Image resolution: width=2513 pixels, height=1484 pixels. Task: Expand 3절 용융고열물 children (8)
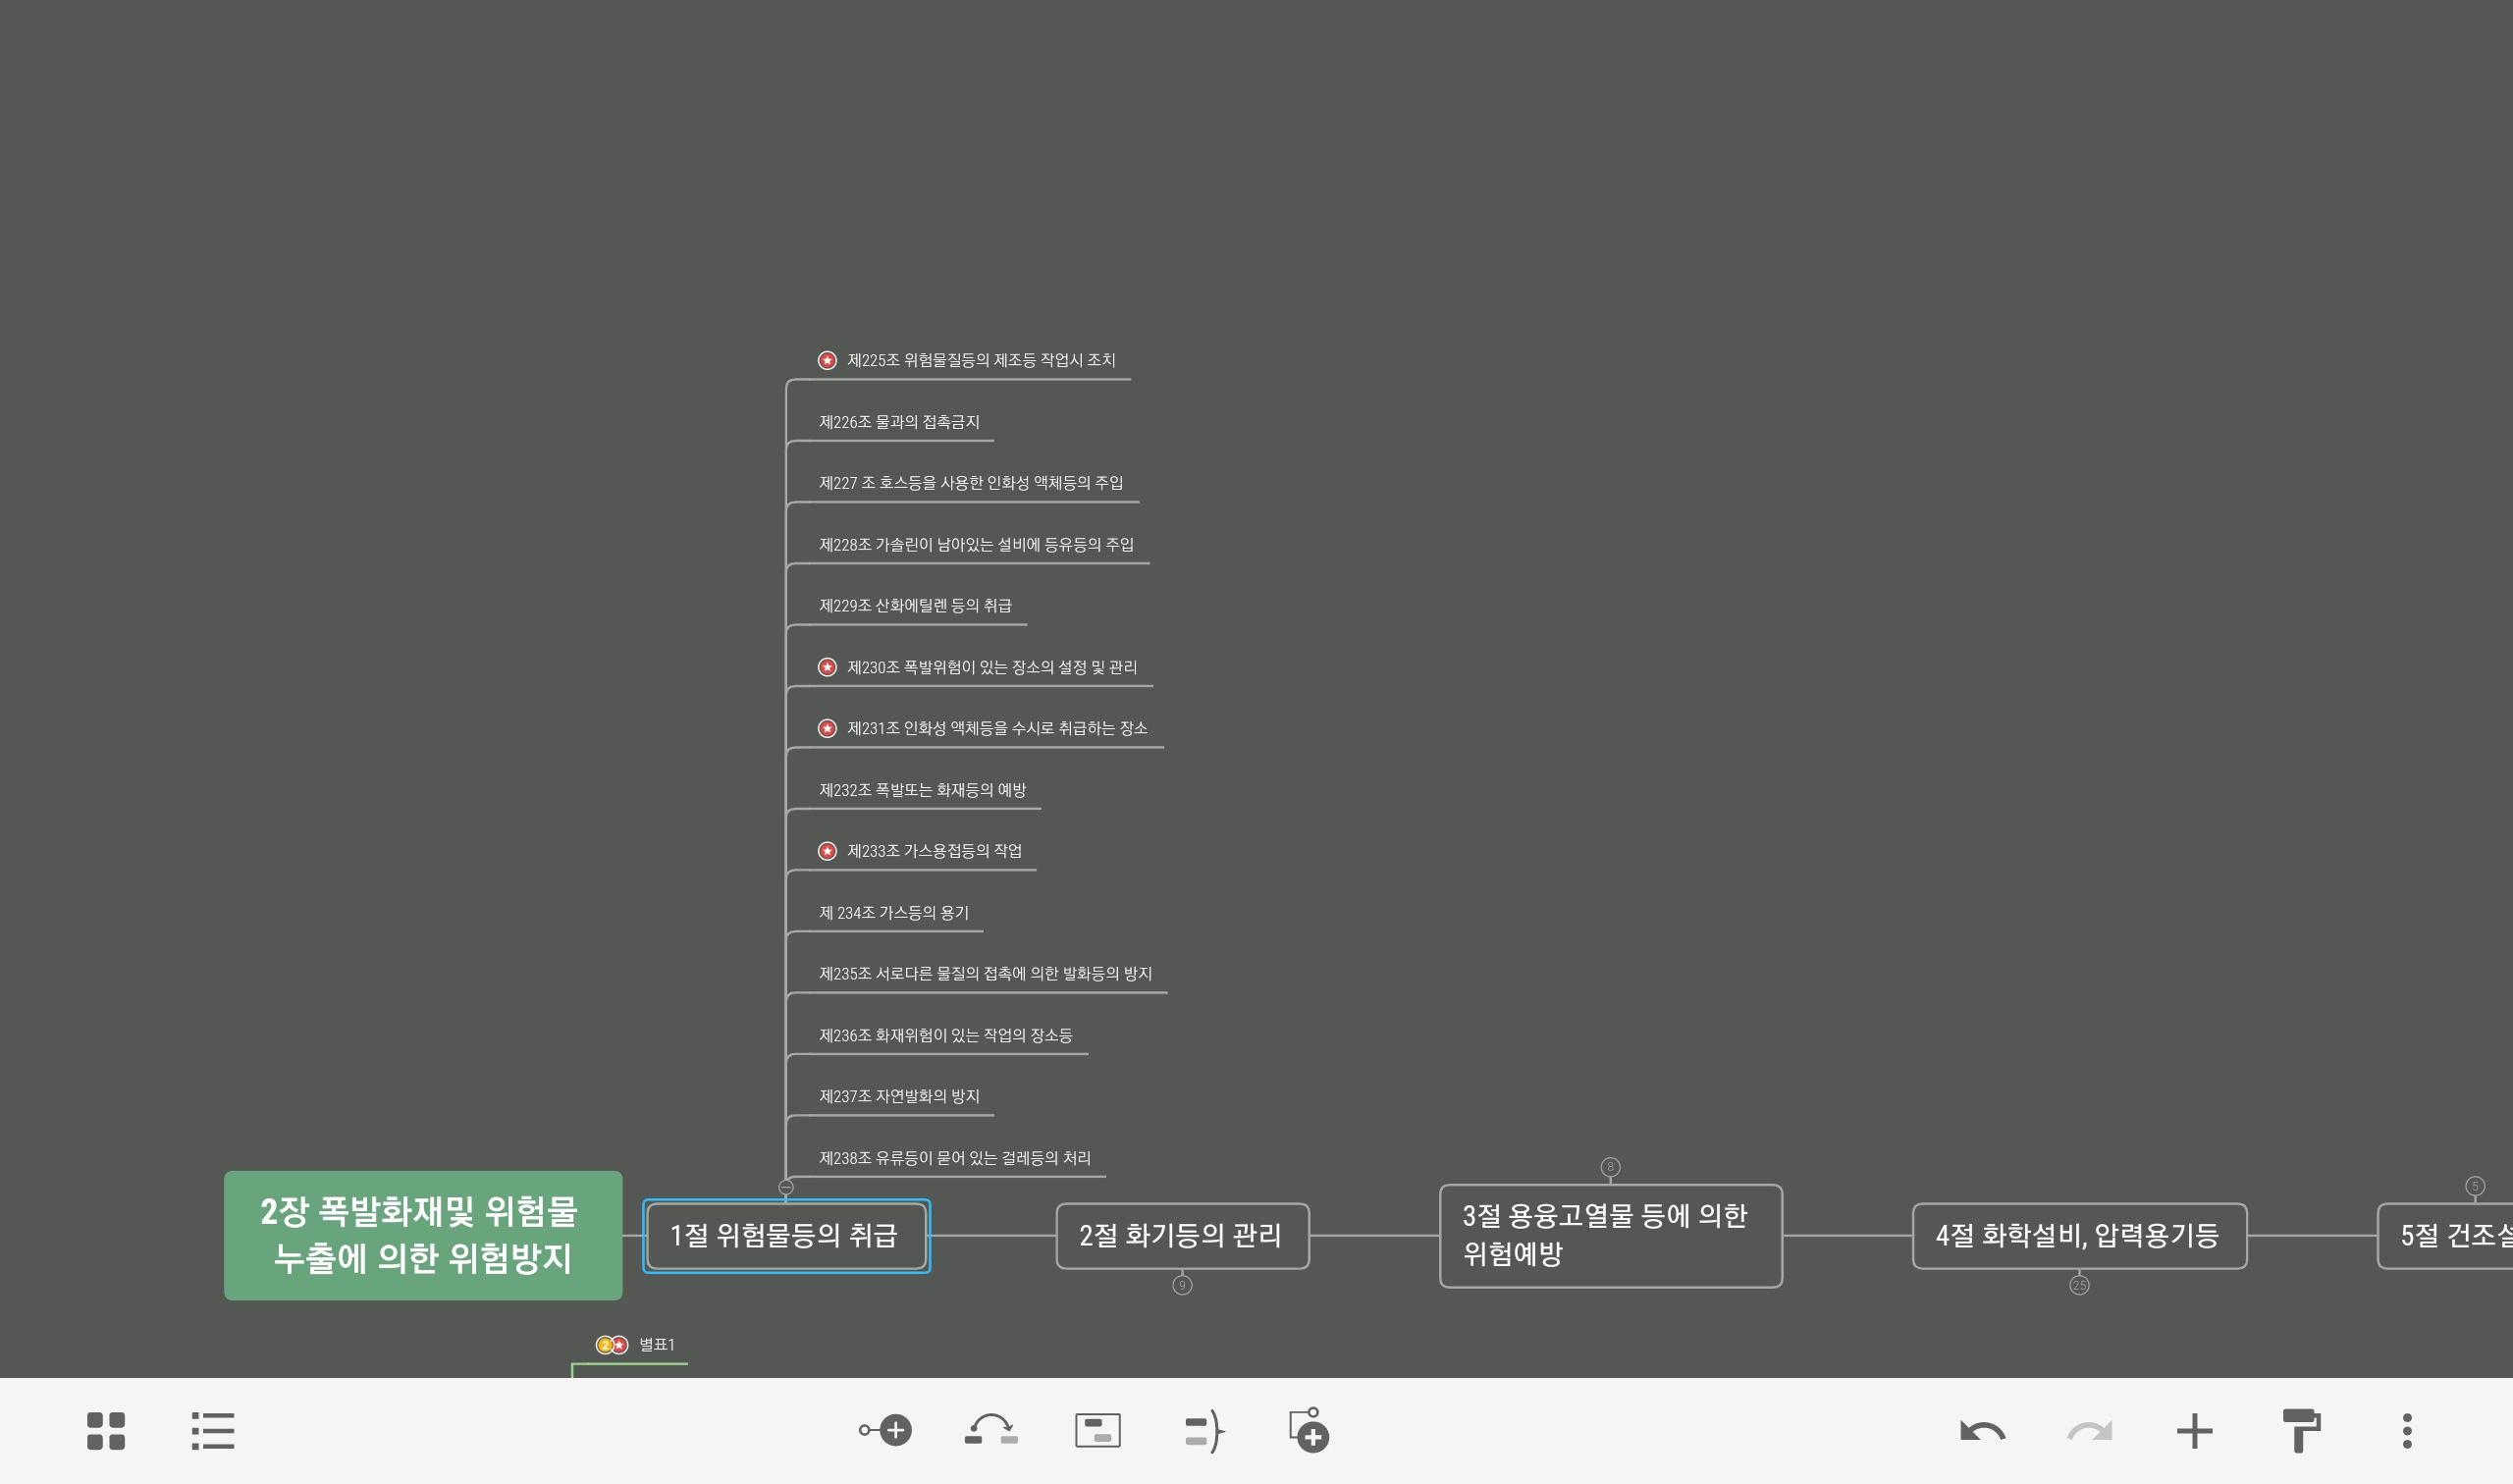click(x=1610, y=1167)
